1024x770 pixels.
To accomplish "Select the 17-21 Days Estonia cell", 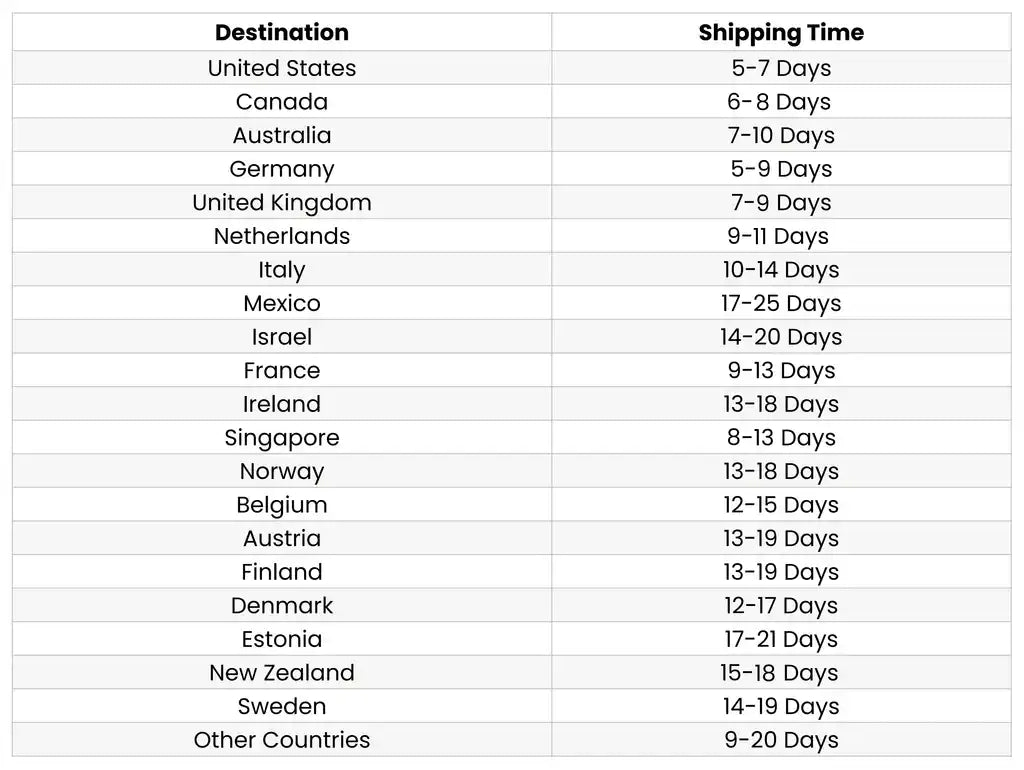I will click(781, 639).
